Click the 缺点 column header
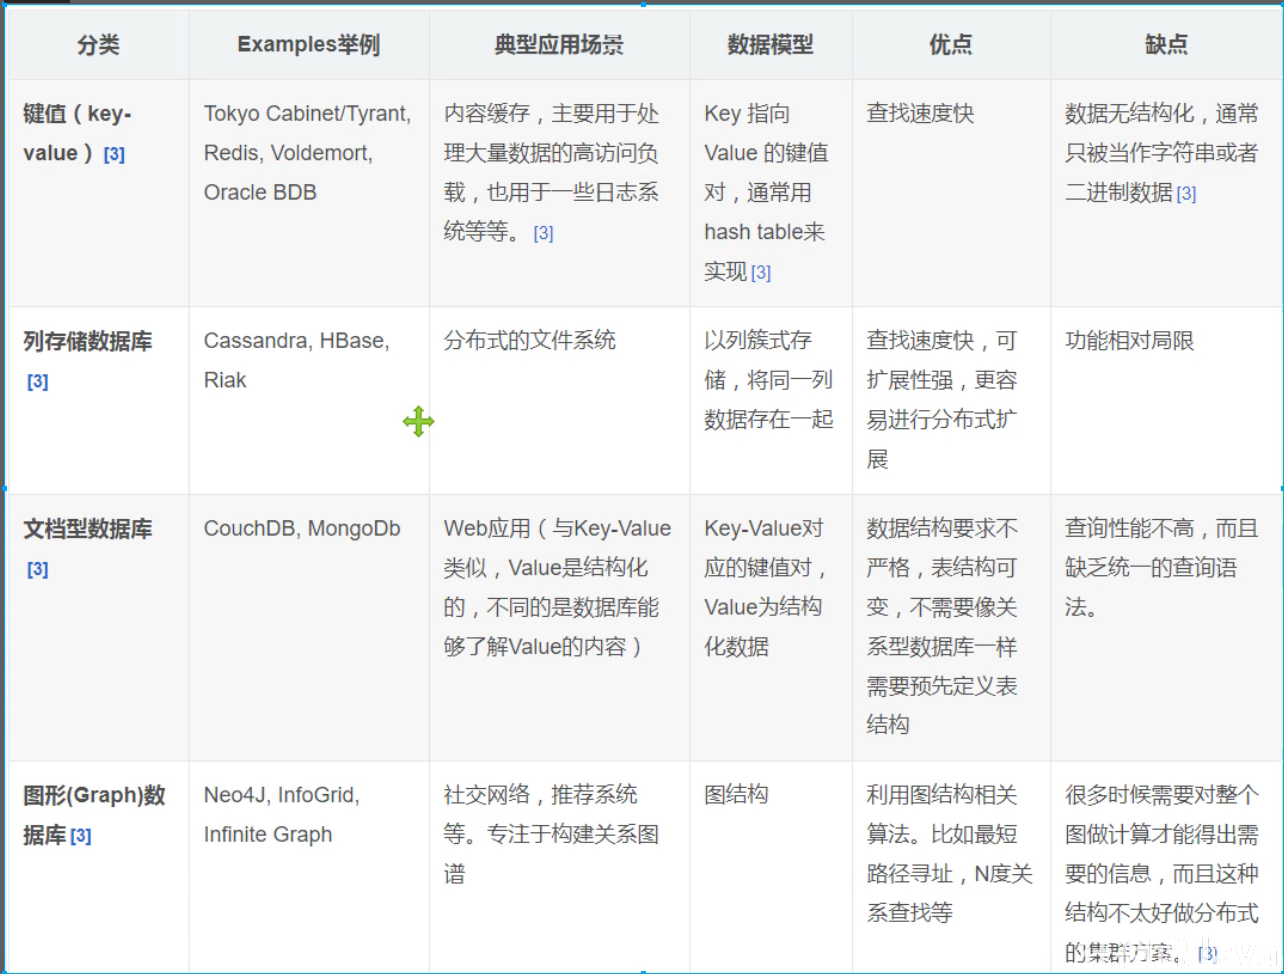The width and height of the screenshot is (1284, 974). (1166, 44)
